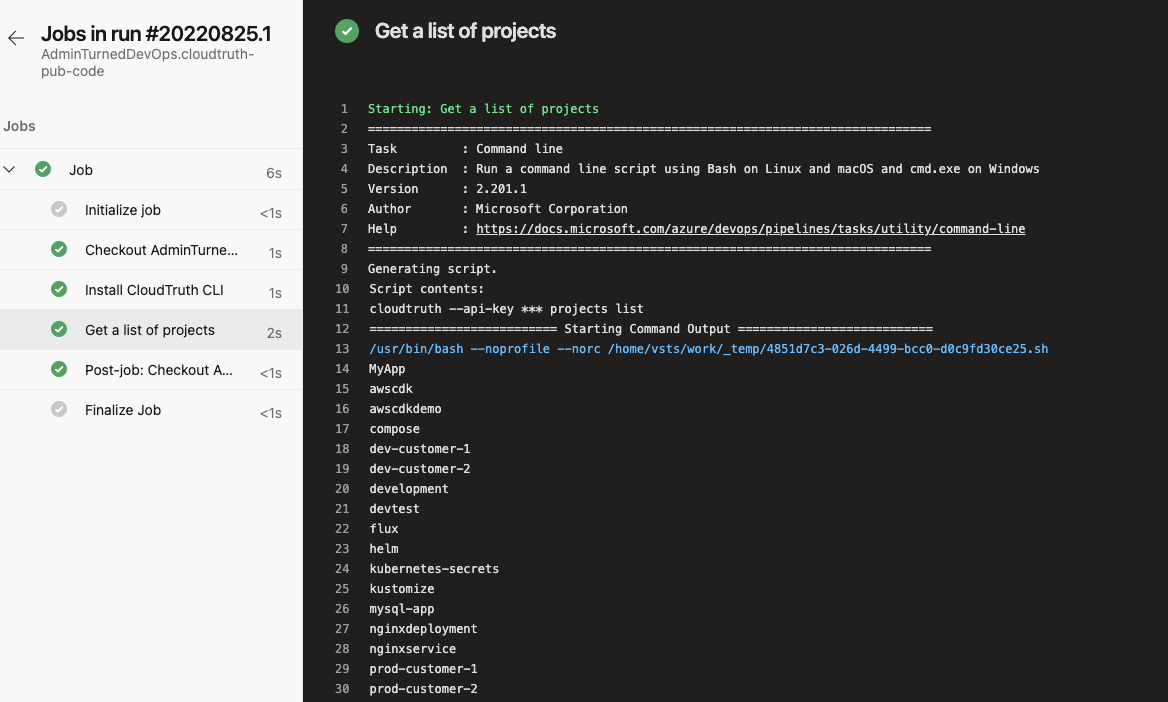Click the green check icon for Checkout AdminTurne...
This screenshot has width=1168, height=702.
(x=59, y=249)
